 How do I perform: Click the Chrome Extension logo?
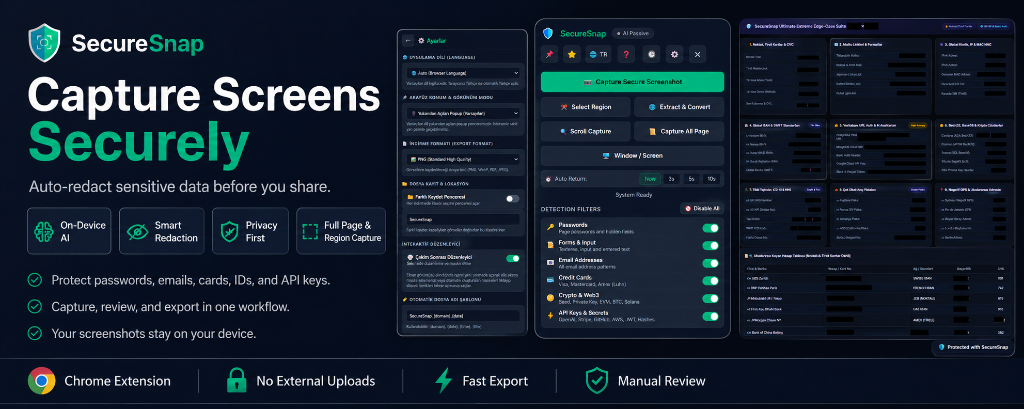(x=41, y=381)
